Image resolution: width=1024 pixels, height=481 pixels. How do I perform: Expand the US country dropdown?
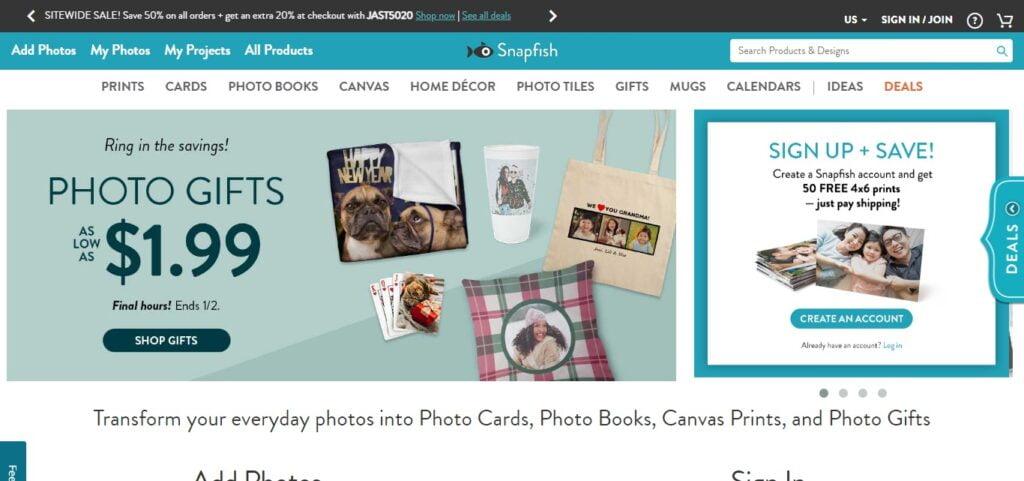coord(855,20)
